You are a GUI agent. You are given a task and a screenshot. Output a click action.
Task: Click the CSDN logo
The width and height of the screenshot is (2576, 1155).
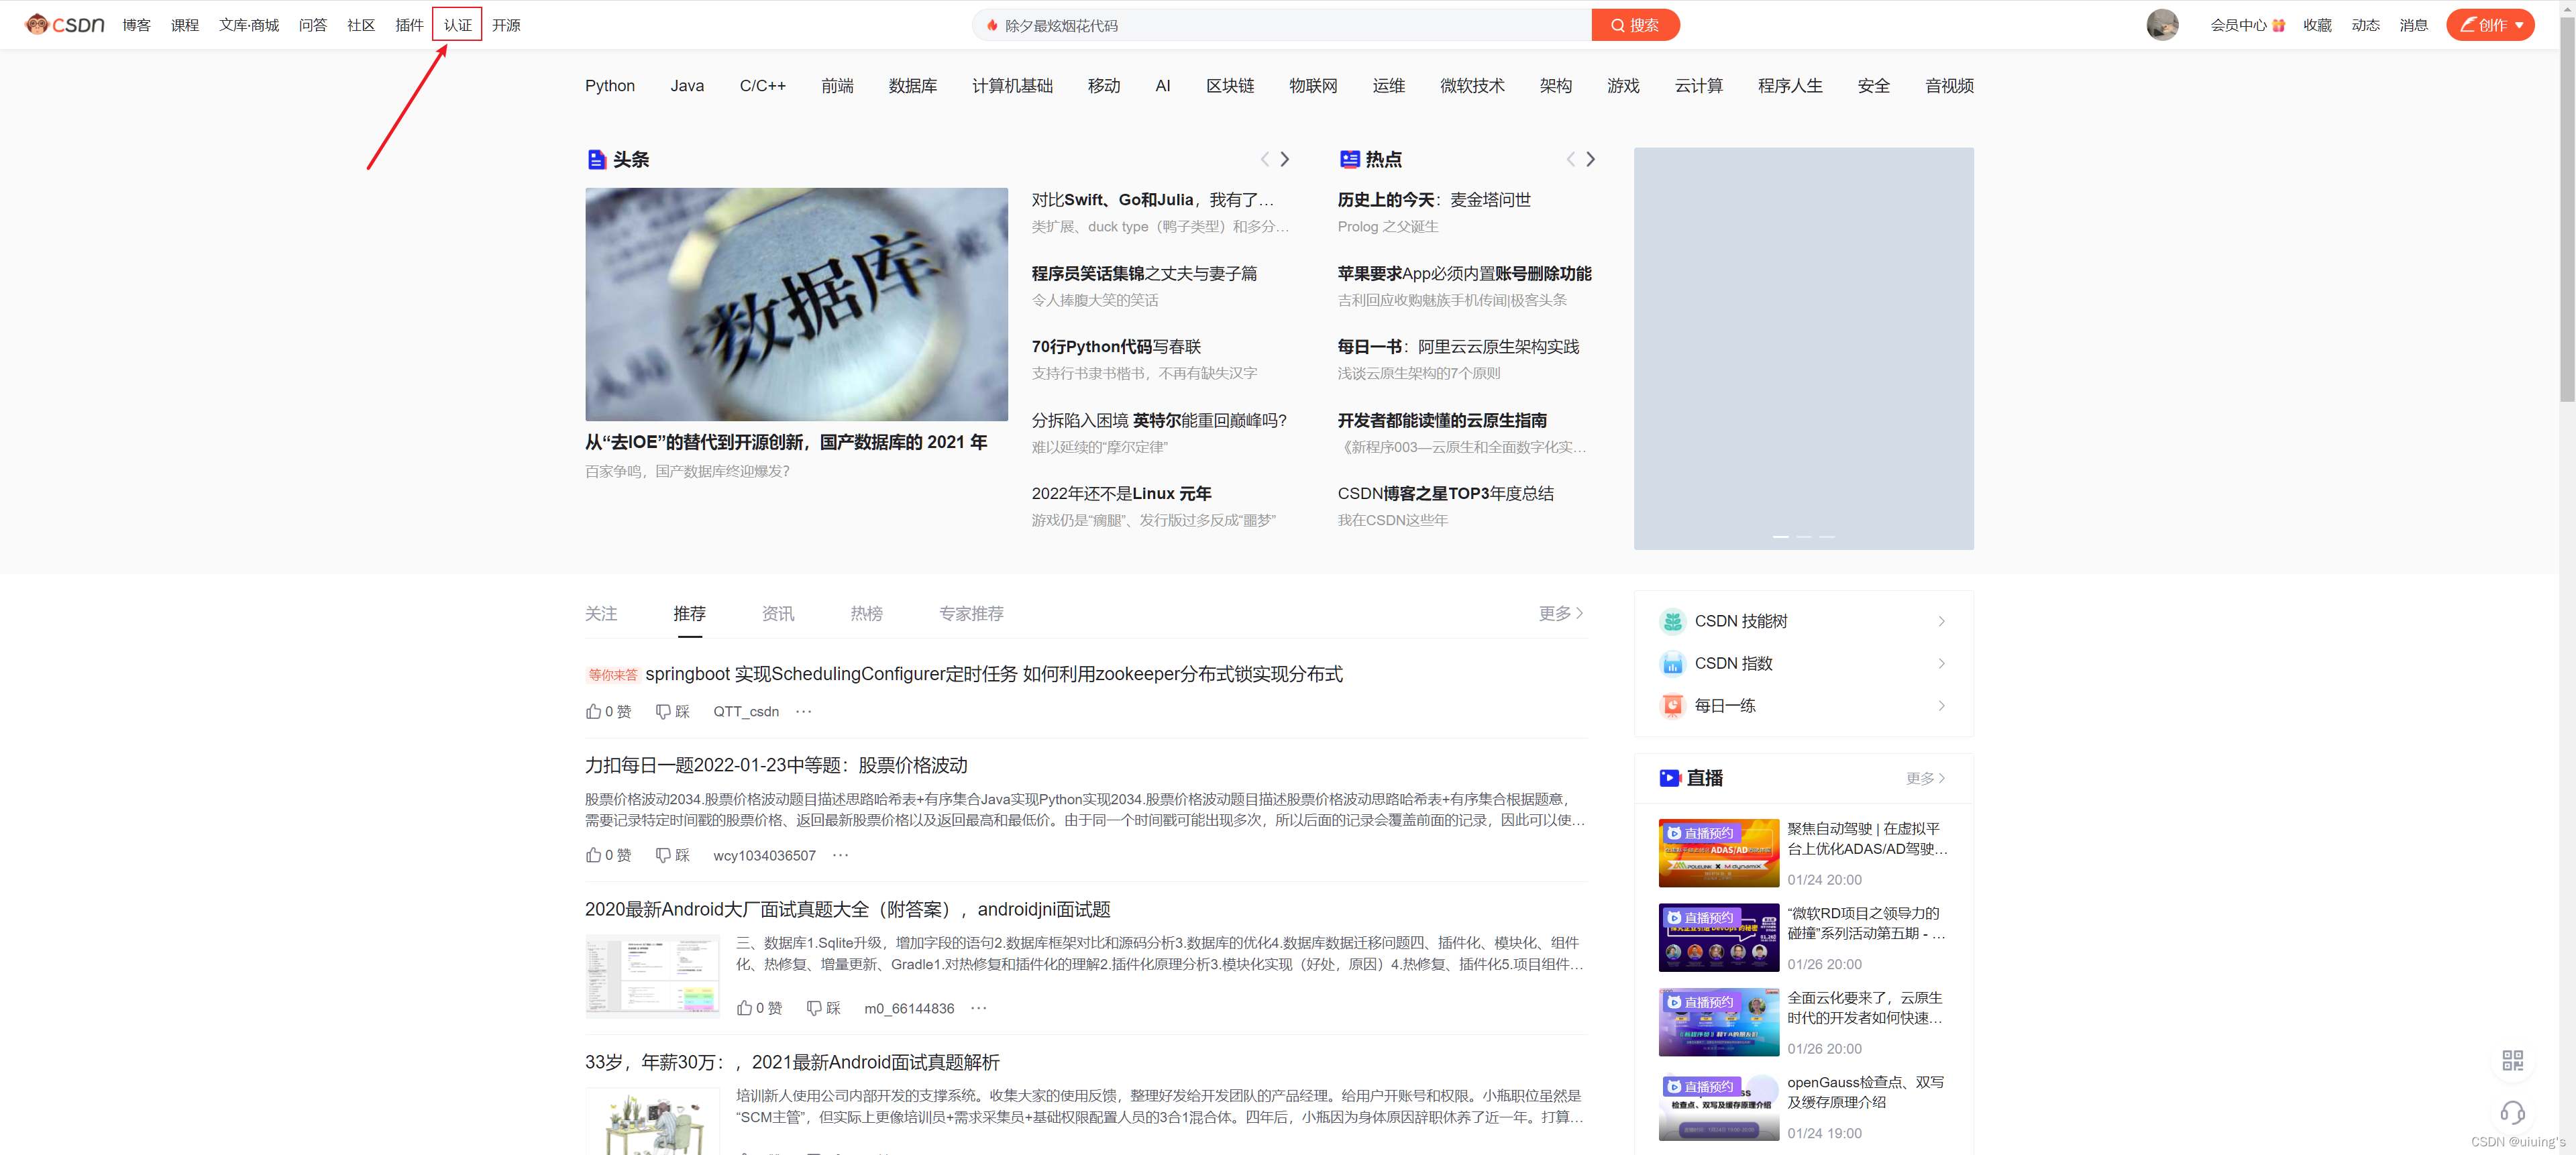[x=65, y=24]
